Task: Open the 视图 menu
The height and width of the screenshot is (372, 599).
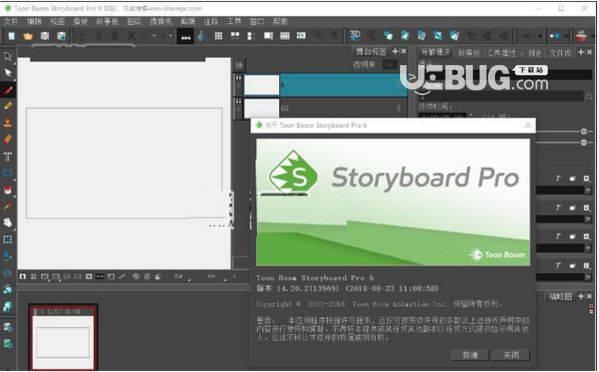Action: pyautogui.click(x=57, y=21)
